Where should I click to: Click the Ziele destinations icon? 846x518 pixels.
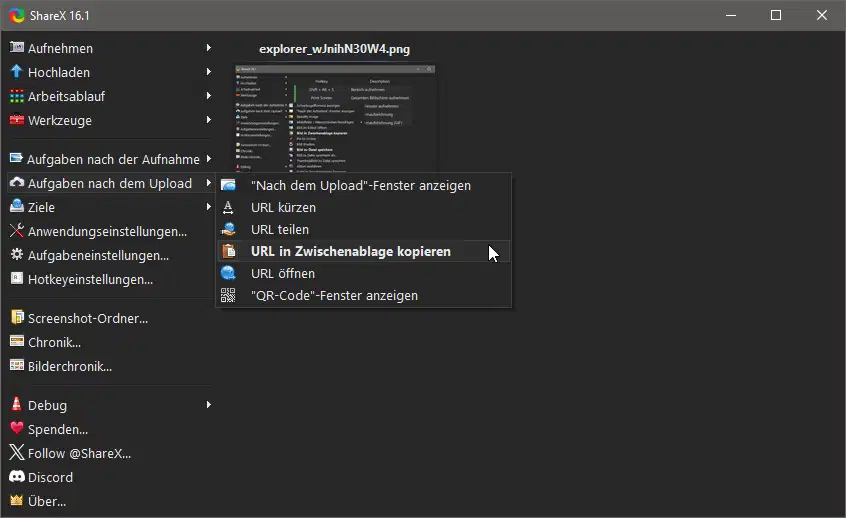coord(17,206)
